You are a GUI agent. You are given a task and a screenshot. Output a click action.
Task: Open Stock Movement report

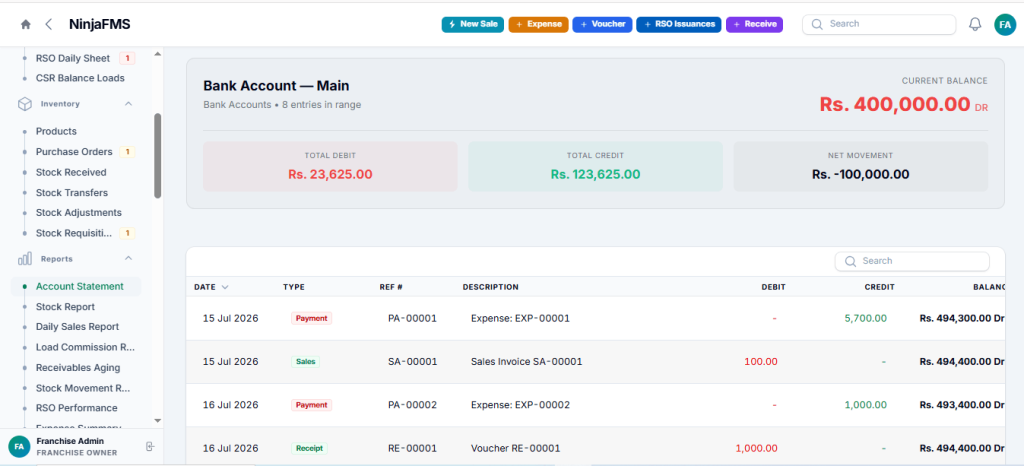(84, 388)
